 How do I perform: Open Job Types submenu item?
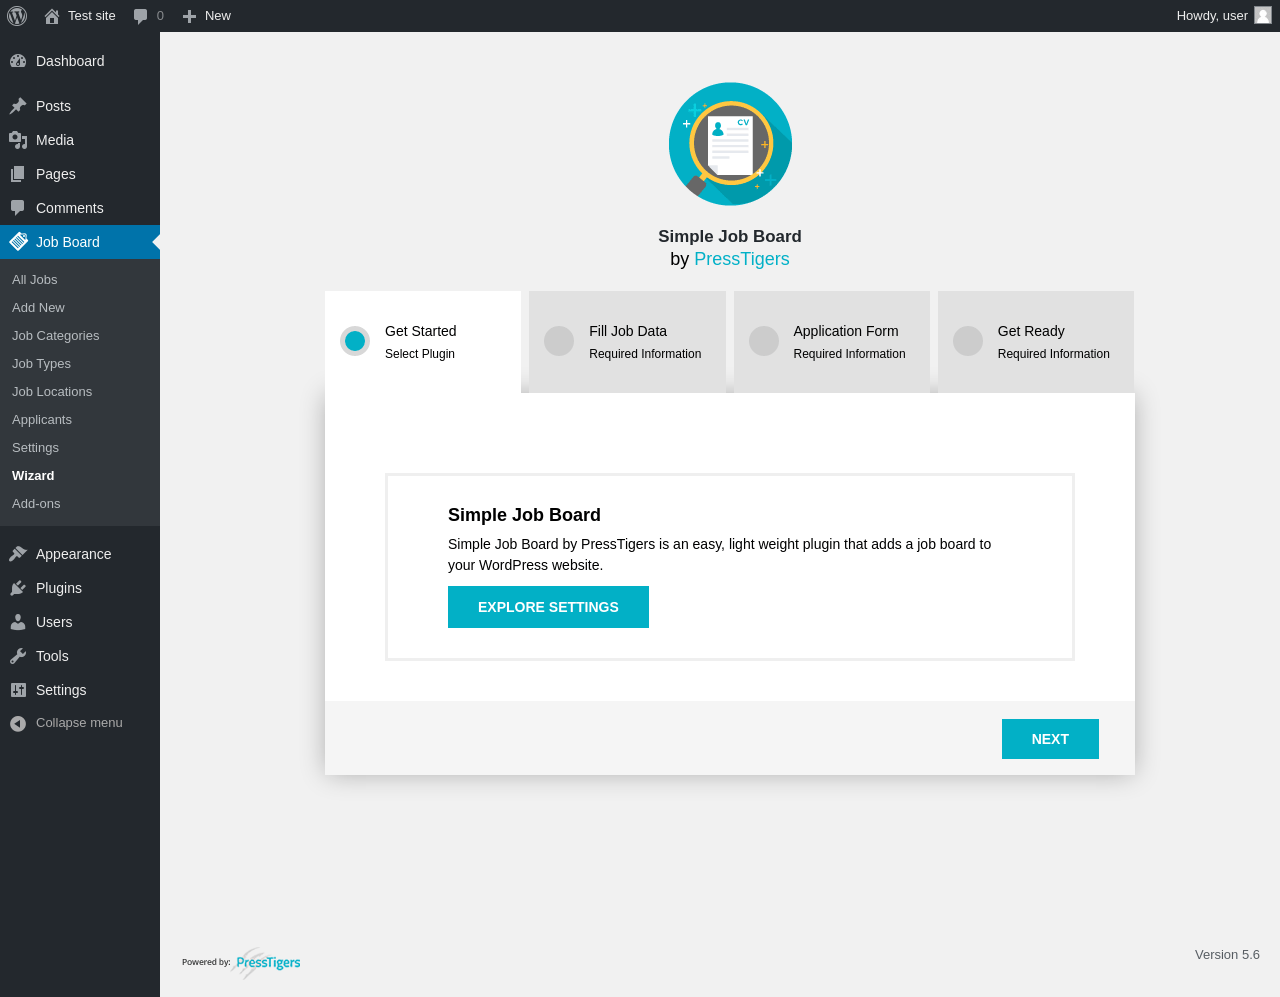pyautogui.click(x=80, y=364)
